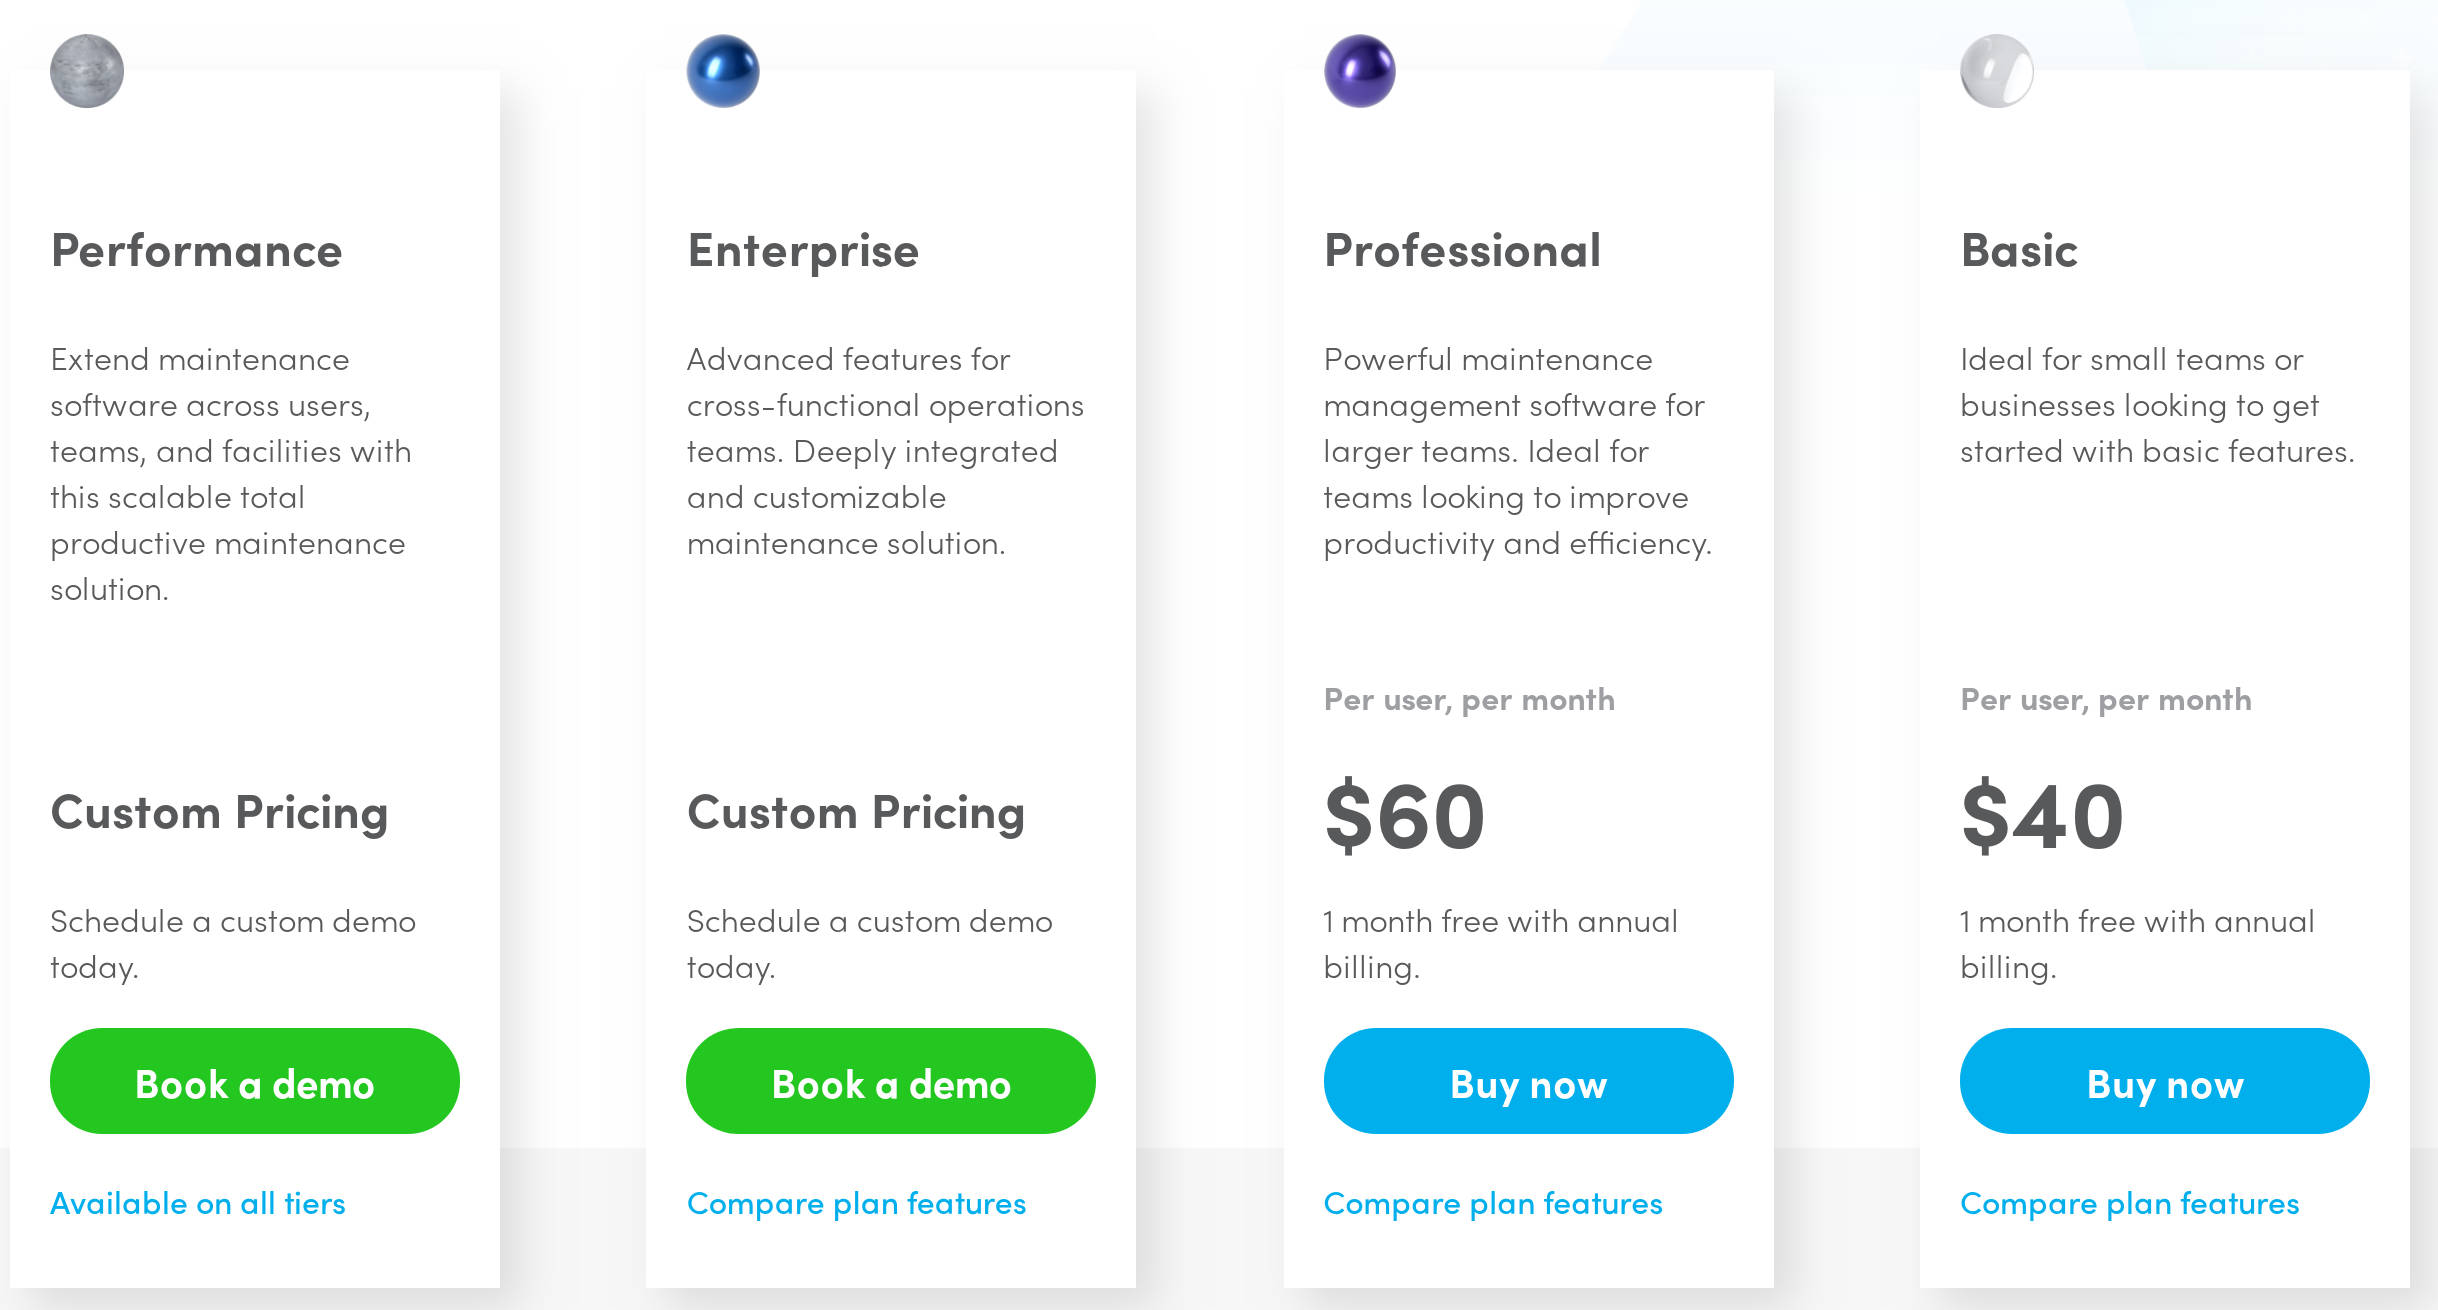Viewport: 2438px width, 1310px height.
Task: Click the blue sphere icon above Enterprise
Action: point(723,71)
